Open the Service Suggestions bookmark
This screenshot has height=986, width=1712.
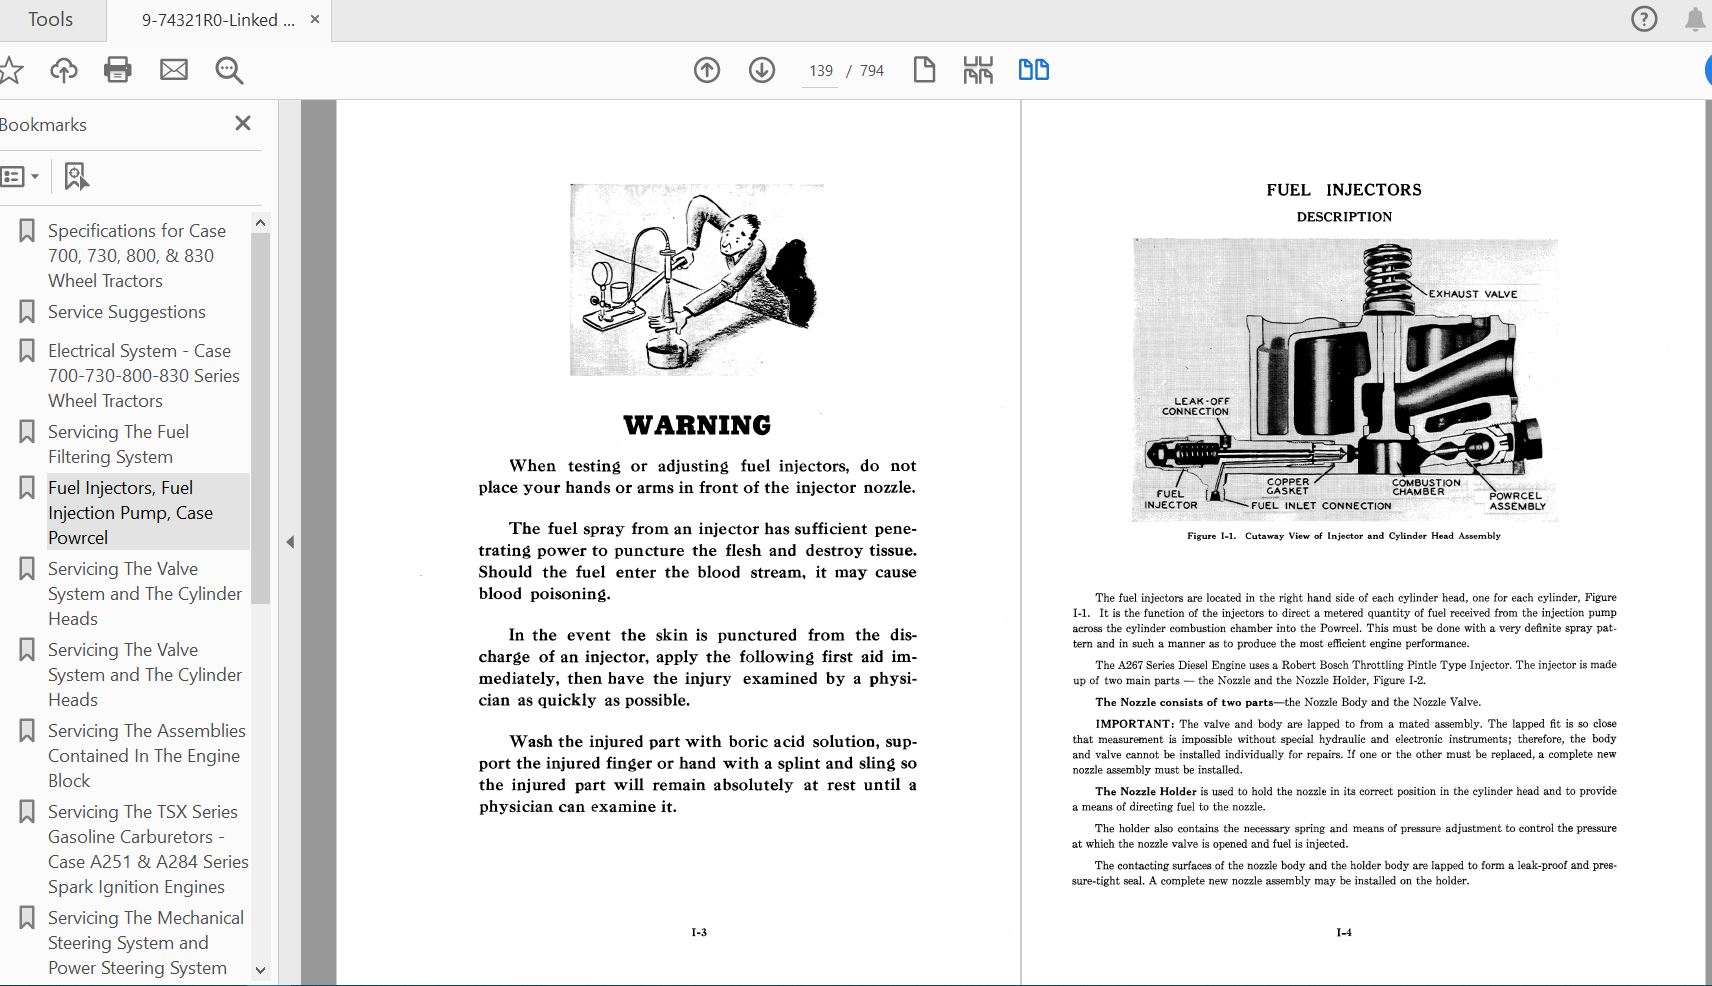[x=126, y=312]
